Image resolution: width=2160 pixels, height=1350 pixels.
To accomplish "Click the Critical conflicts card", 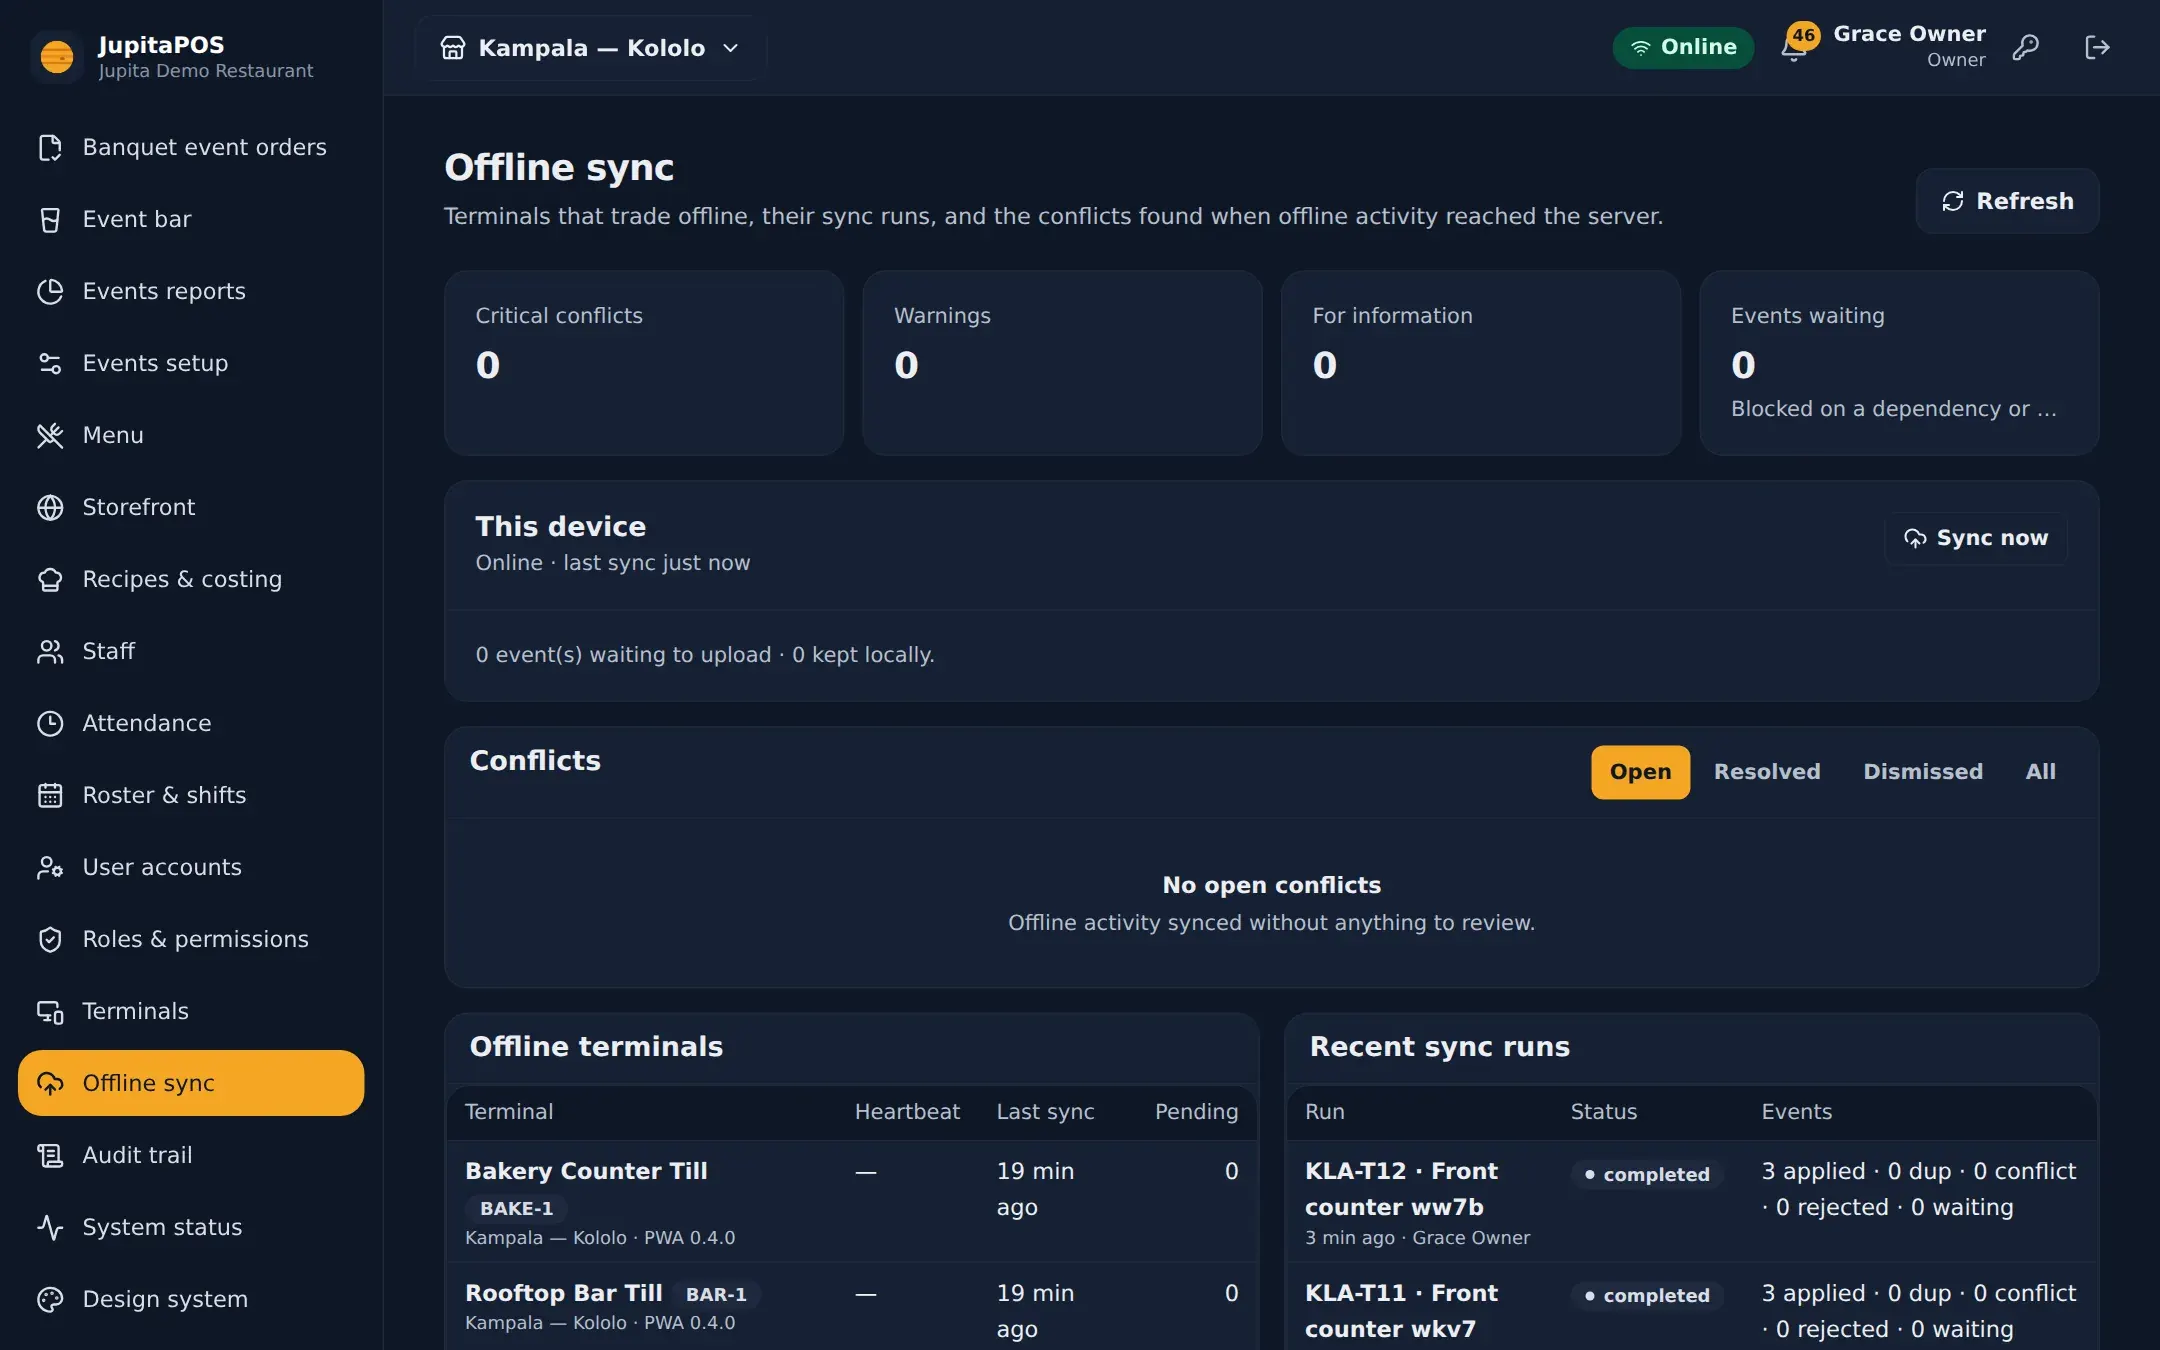I will coord(644,363).
